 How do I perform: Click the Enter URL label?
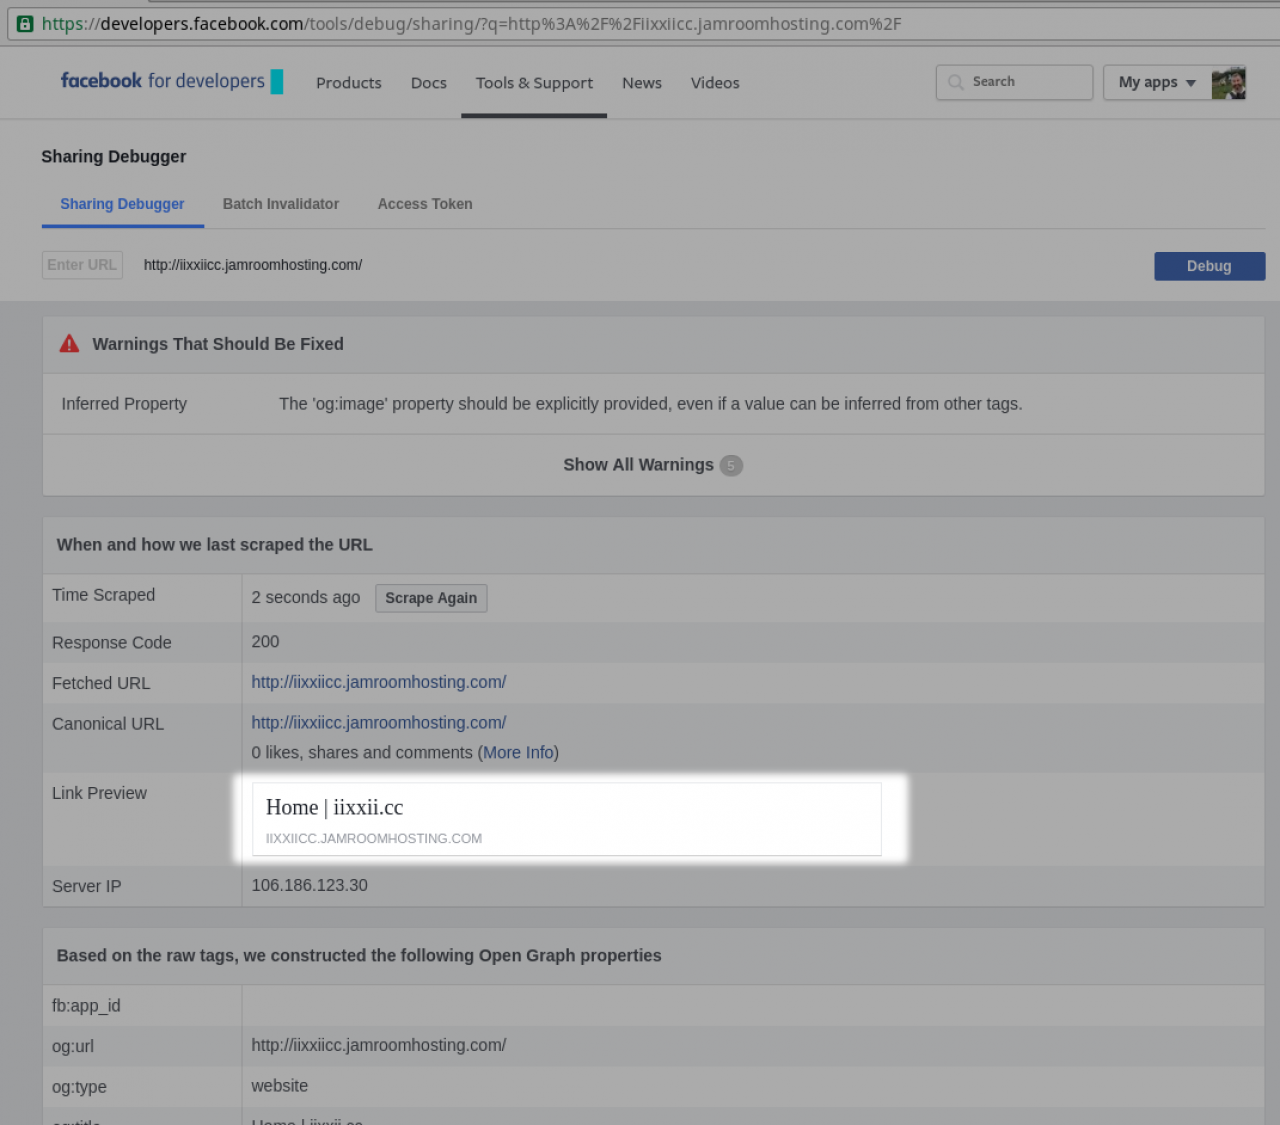82,265
